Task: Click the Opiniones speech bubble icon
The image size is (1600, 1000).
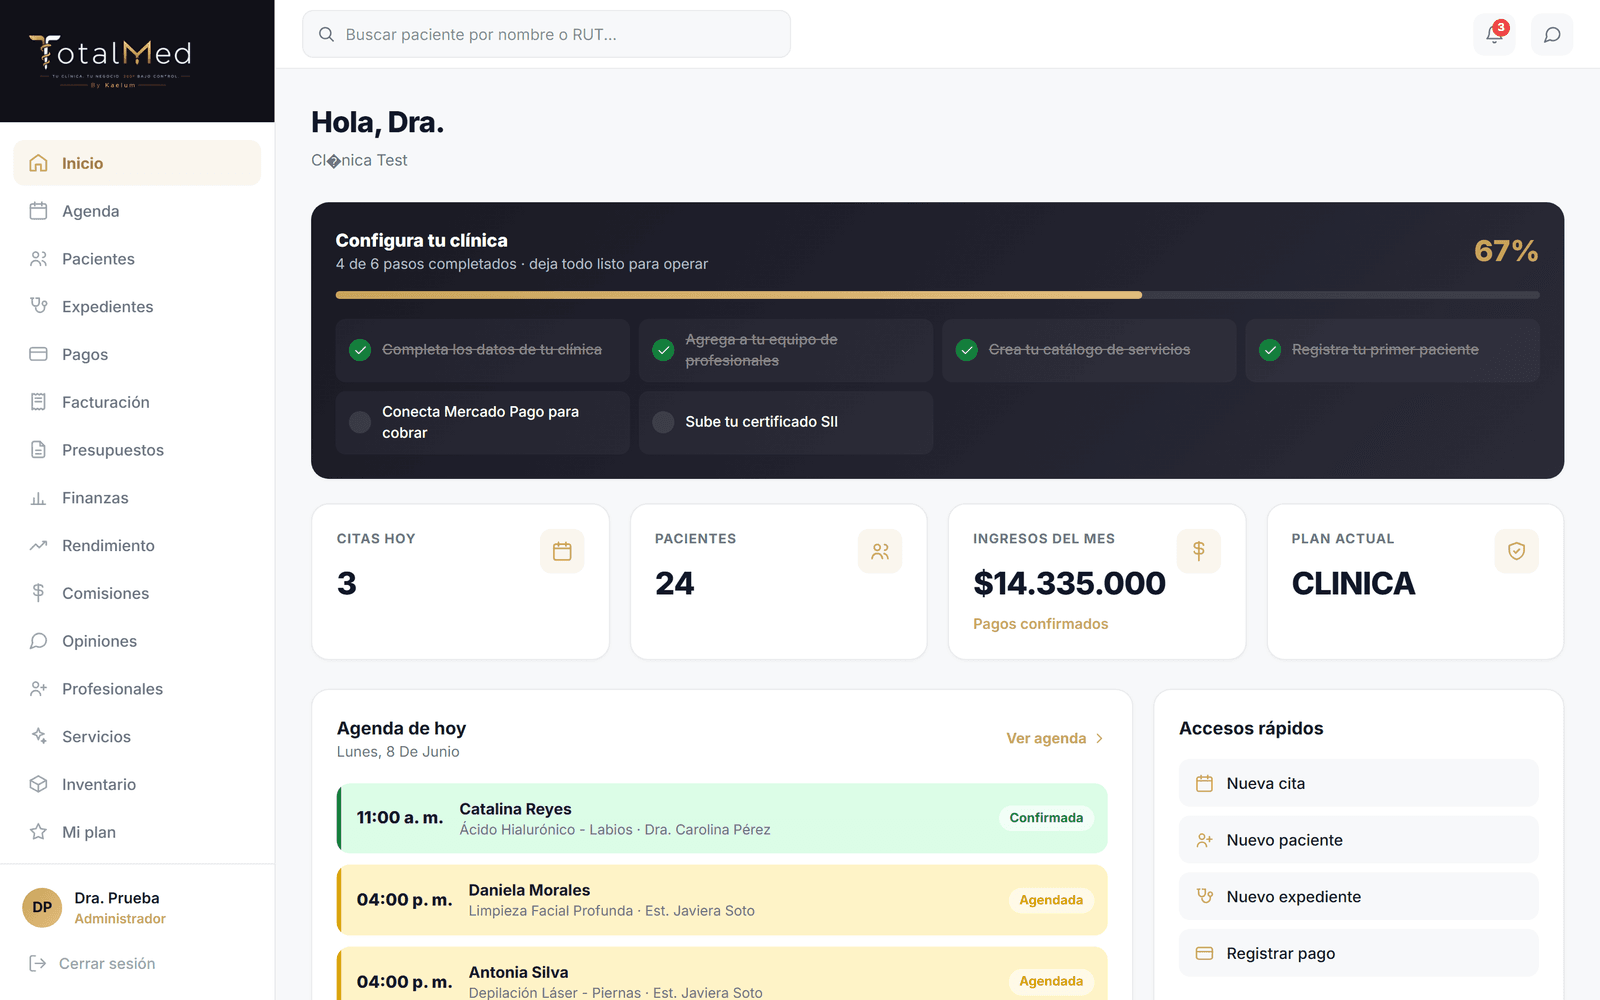Action: click(39, 641)
